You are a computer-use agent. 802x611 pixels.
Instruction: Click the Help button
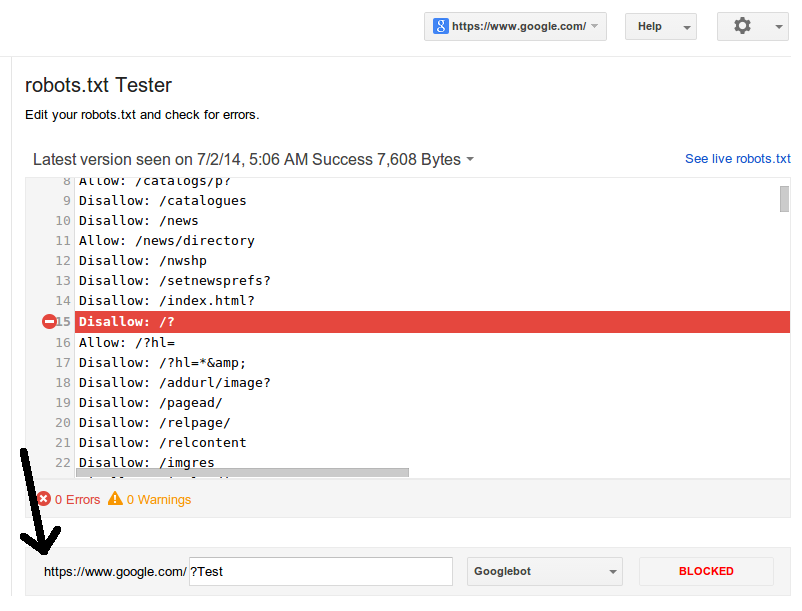click(650, 27)
